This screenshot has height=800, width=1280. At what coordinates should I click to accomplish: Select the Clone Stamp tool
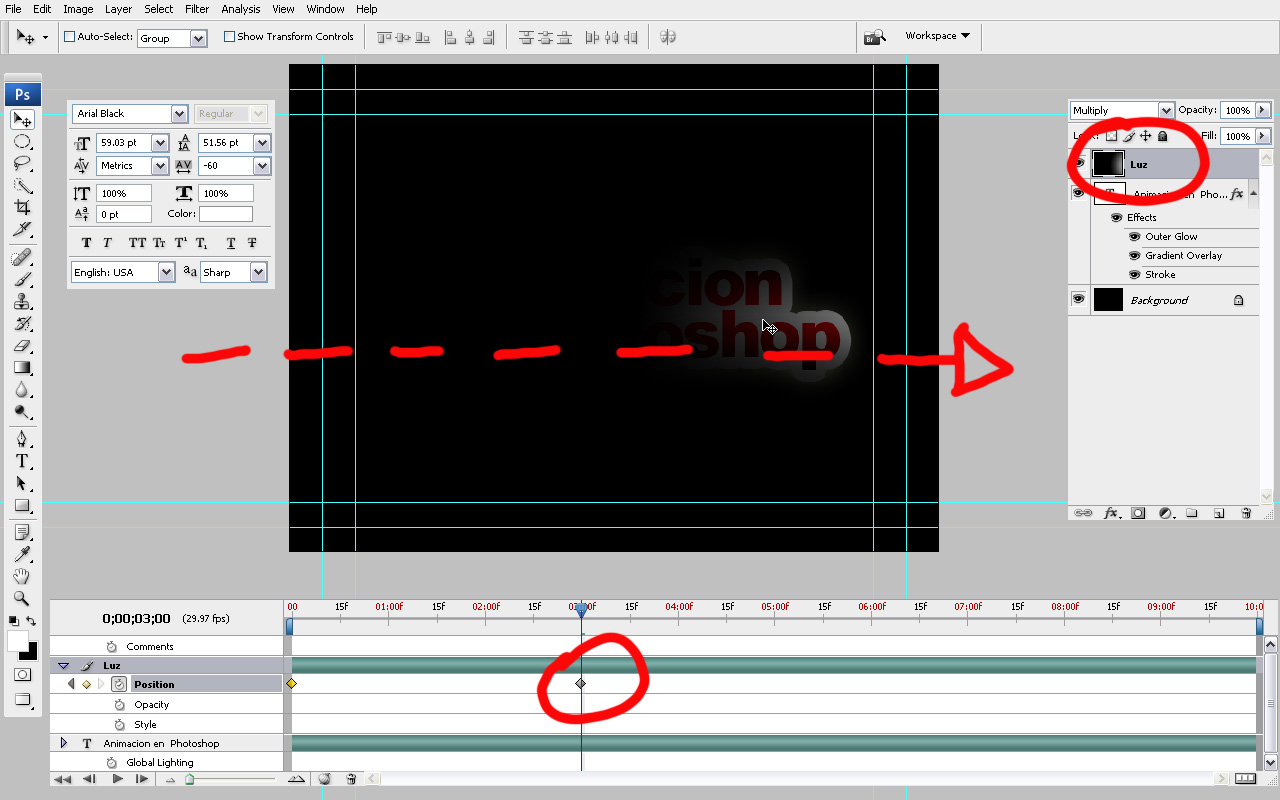[x=22, y=302]
